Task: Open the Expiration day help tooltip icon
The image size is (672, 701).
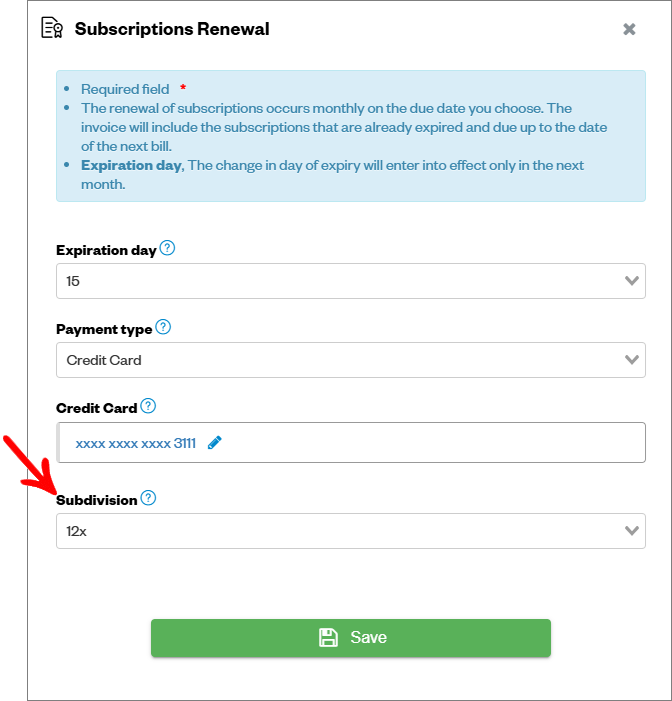Action: [x=167, y=248]
